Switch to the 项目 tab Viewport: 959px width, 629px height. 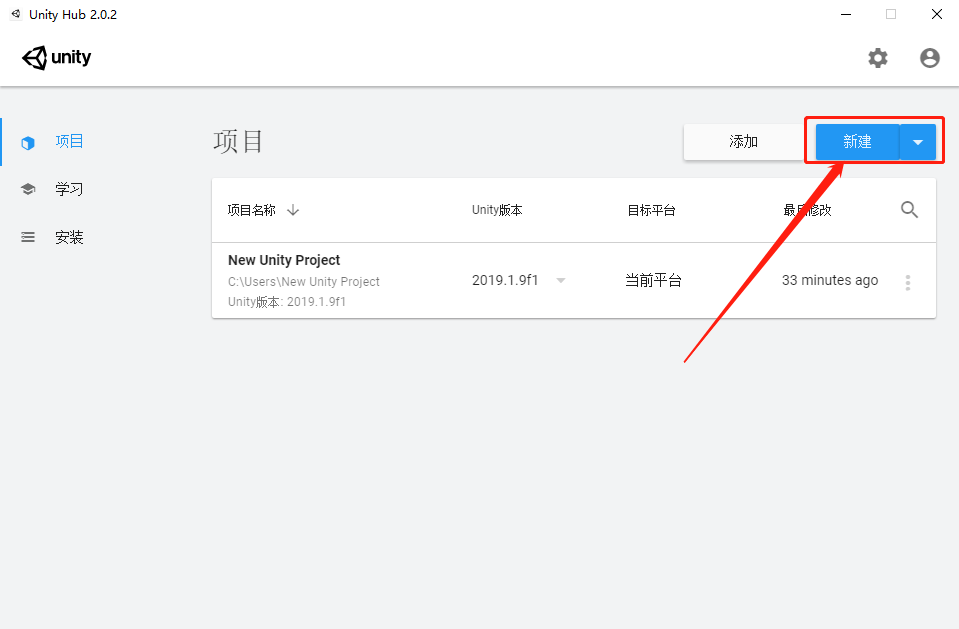point(69,141)
